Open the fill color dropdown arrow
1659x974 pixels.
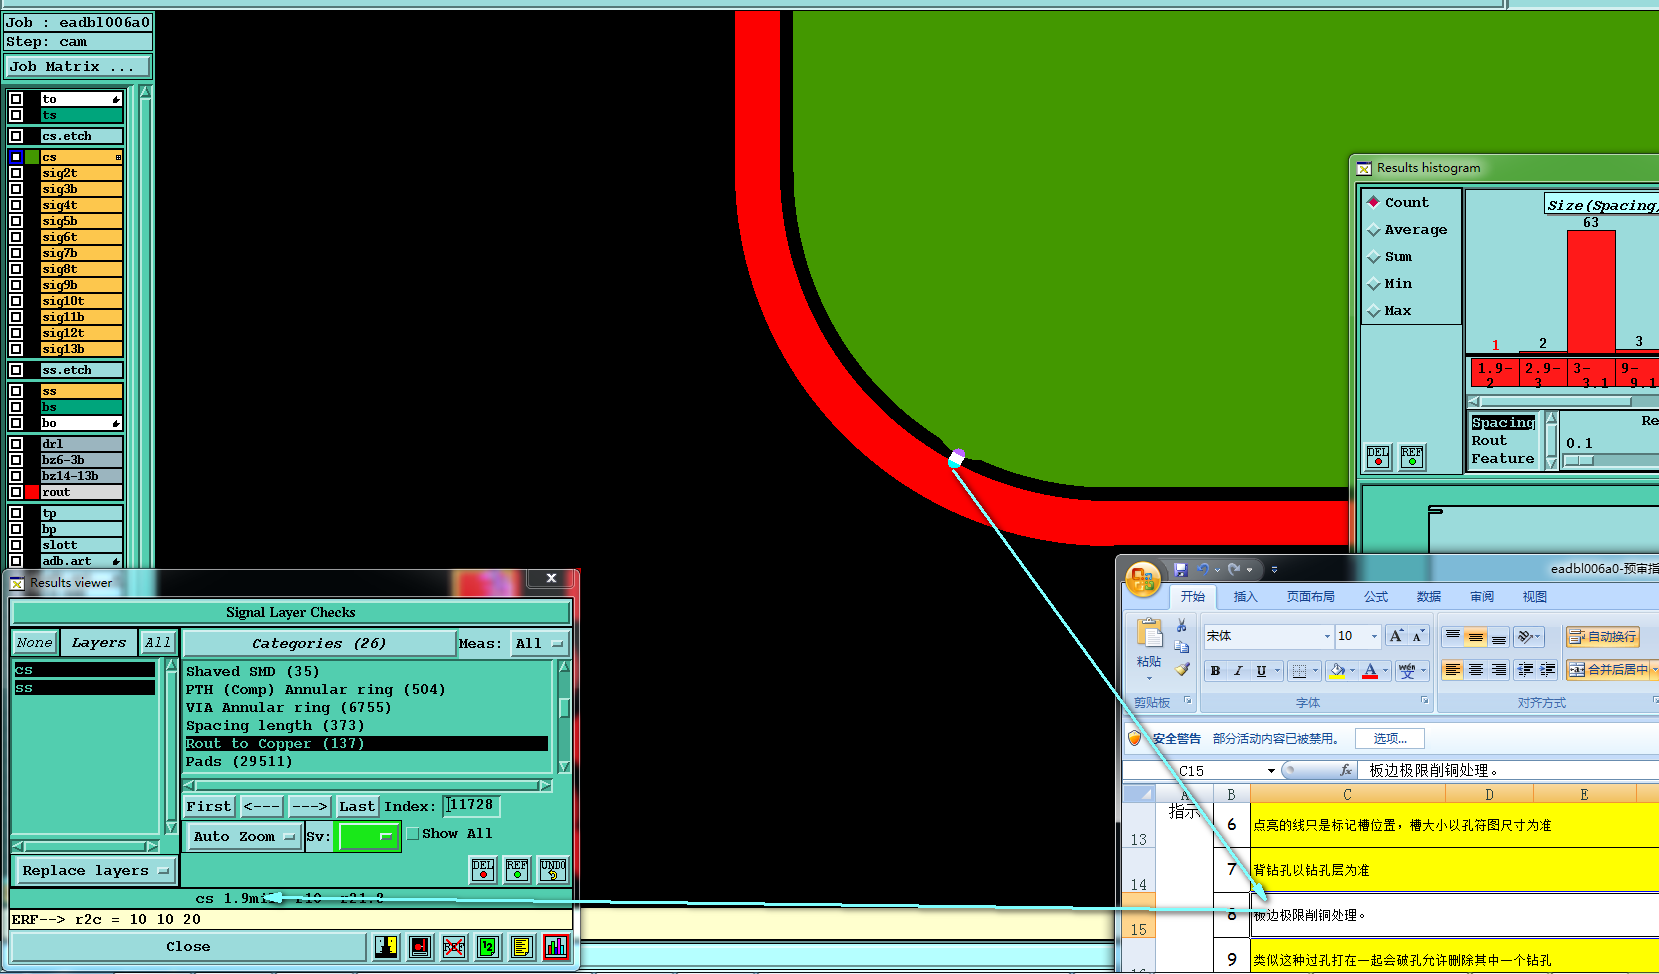1352,671
